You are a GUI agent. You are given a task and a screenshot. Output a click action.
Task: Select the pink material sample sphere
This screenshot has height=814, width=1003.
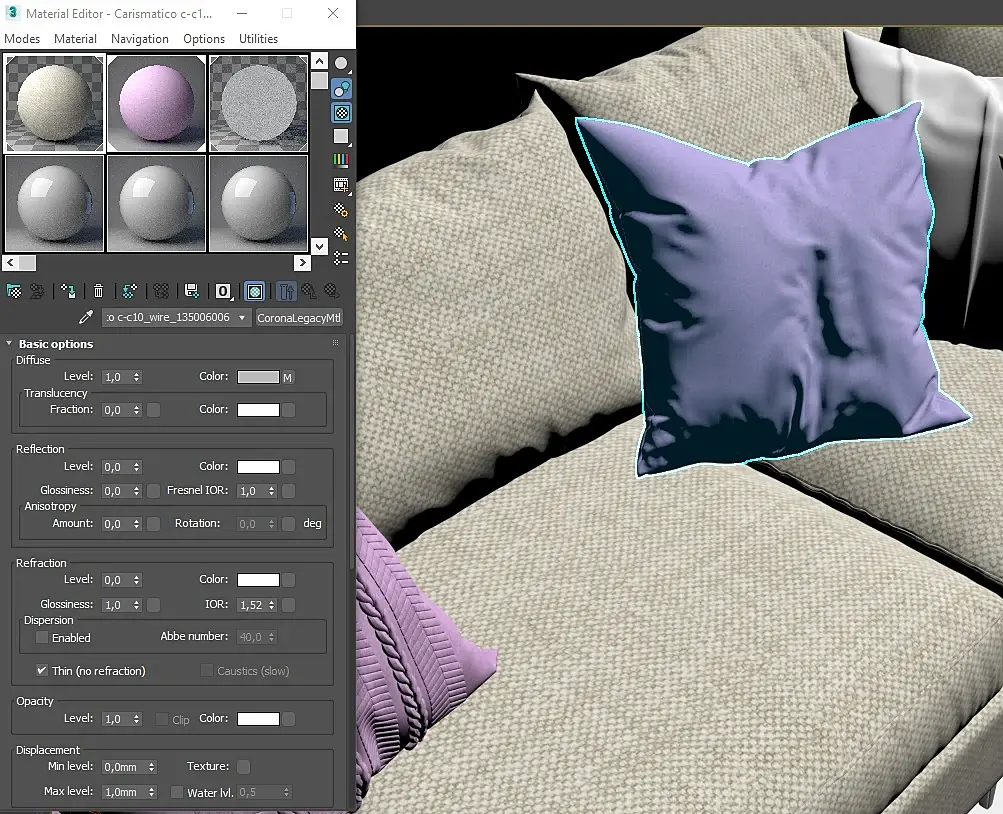click(x=156, y=103)
